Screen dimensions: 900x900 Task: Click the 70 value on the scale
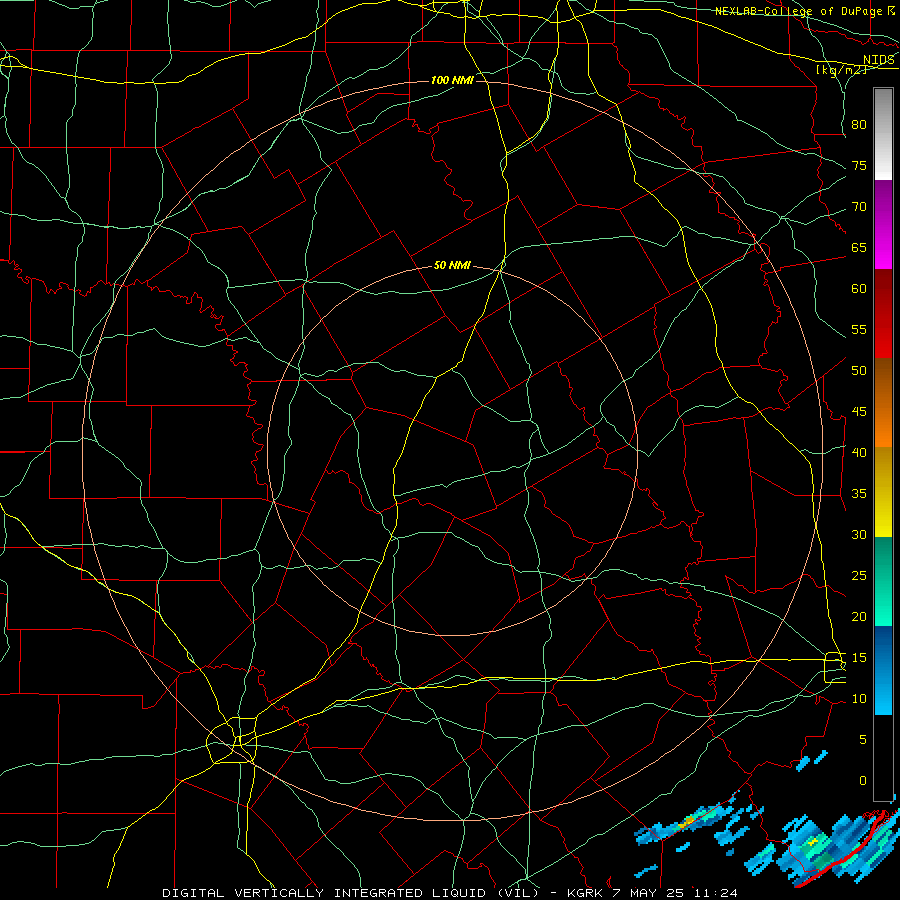(859, 207)
